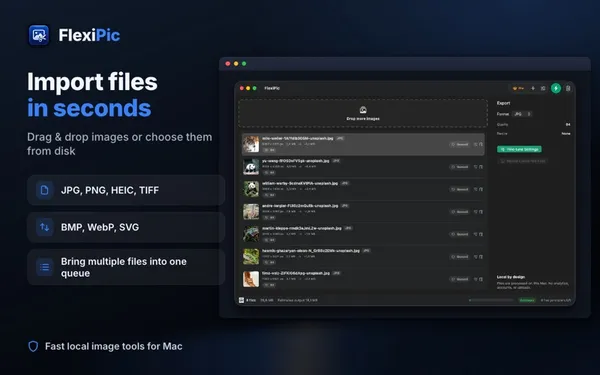600x375 pixels.
Task: Select the panda image thumbnail in third row
Action: coord(251,189)
